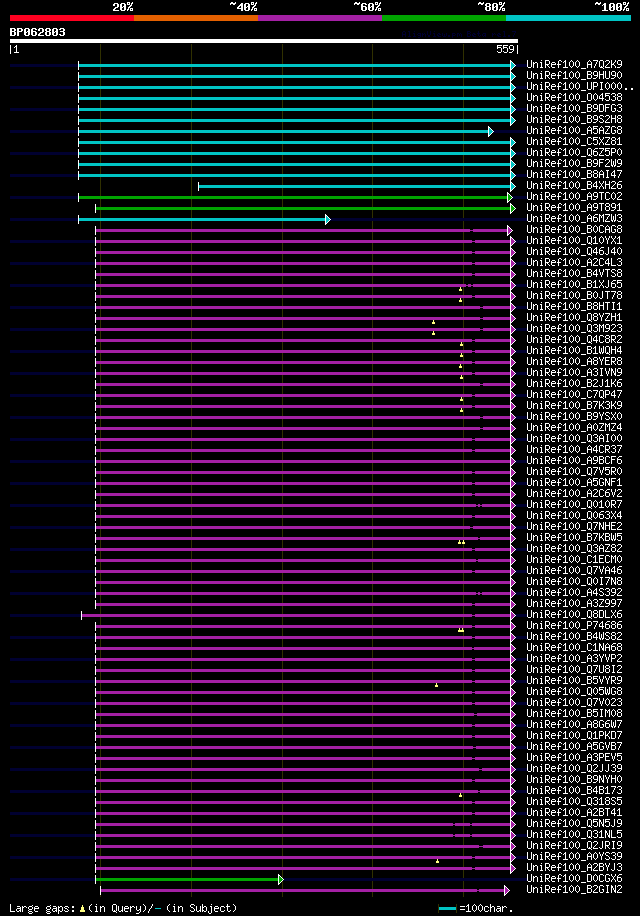Open hit UniRef100_D0CGX6
The image size is (640, 916).
[574, 879]
